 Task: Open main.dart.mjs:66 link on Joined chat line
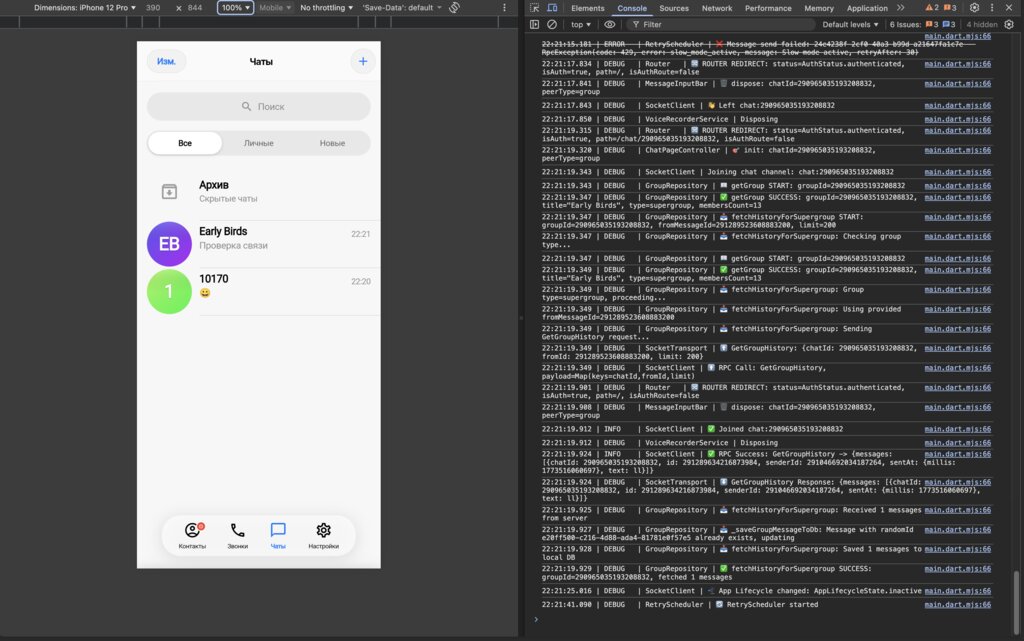coord(957,429)
